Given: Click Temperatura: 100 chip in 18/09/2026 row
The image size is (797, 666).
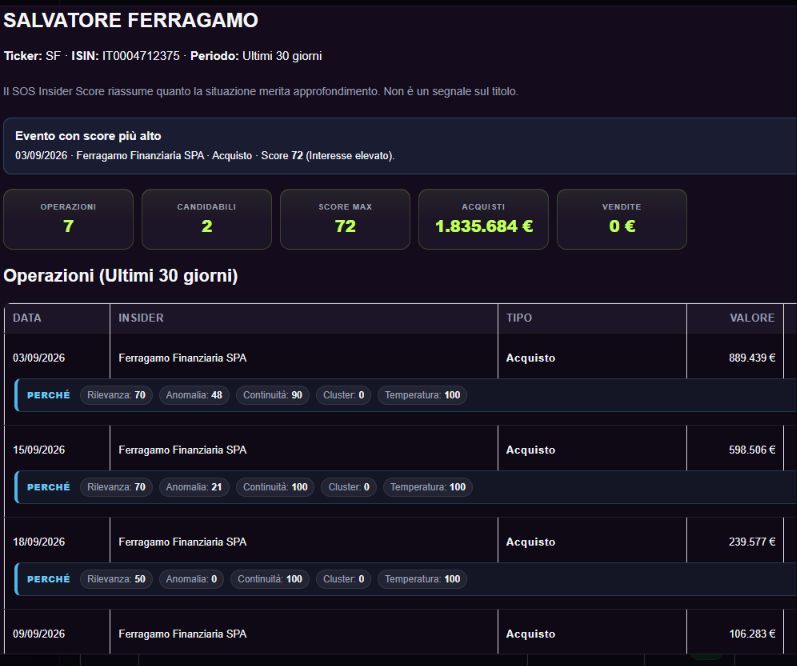Looking at the screenshot, I should 422,579.
